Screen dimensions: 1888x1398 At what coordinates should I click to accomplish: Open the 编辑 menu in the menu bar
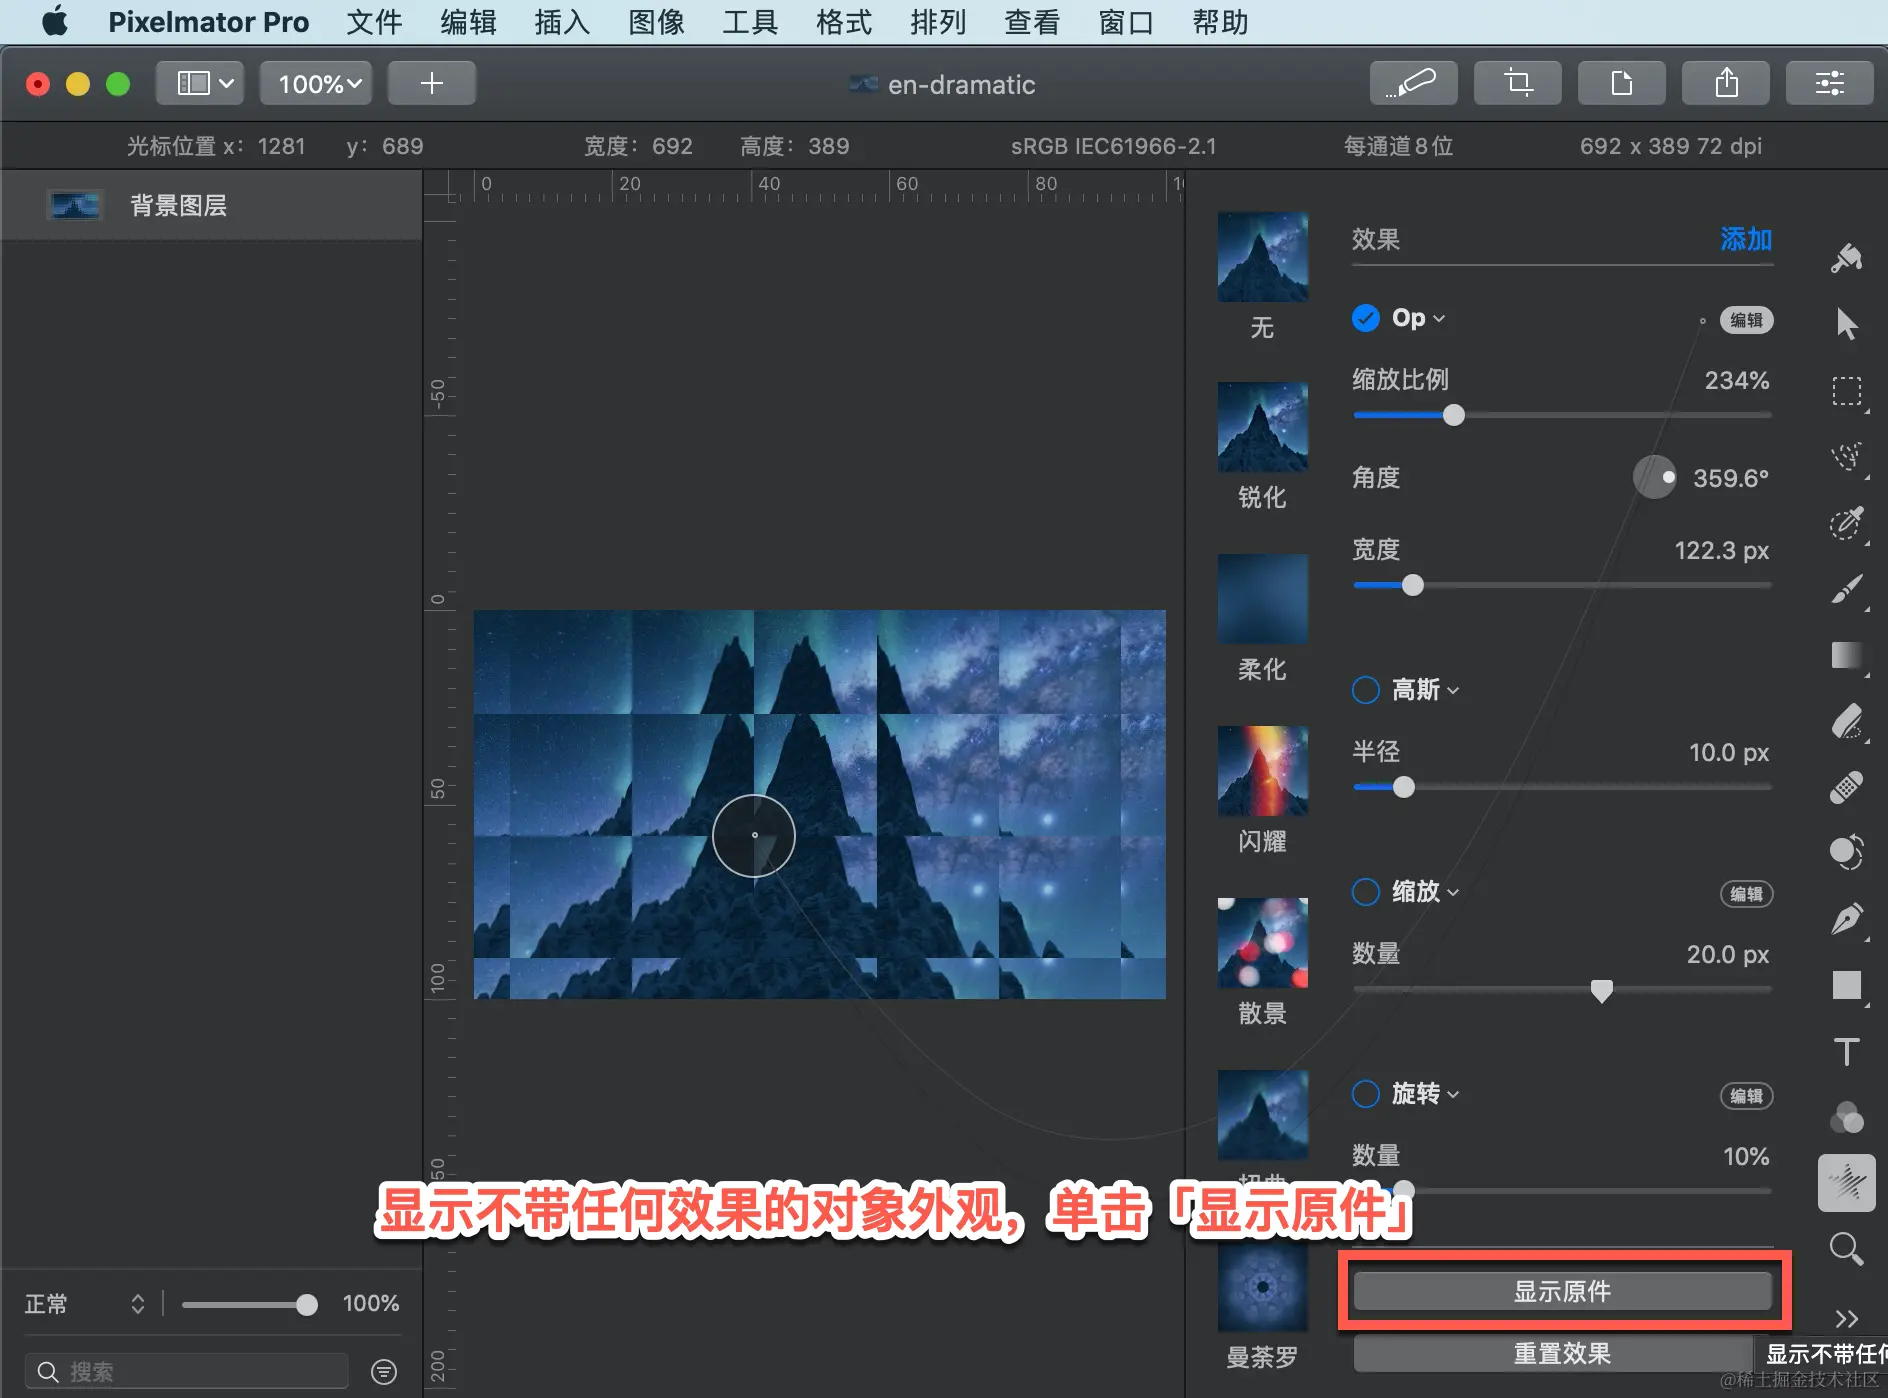point(468,22)
